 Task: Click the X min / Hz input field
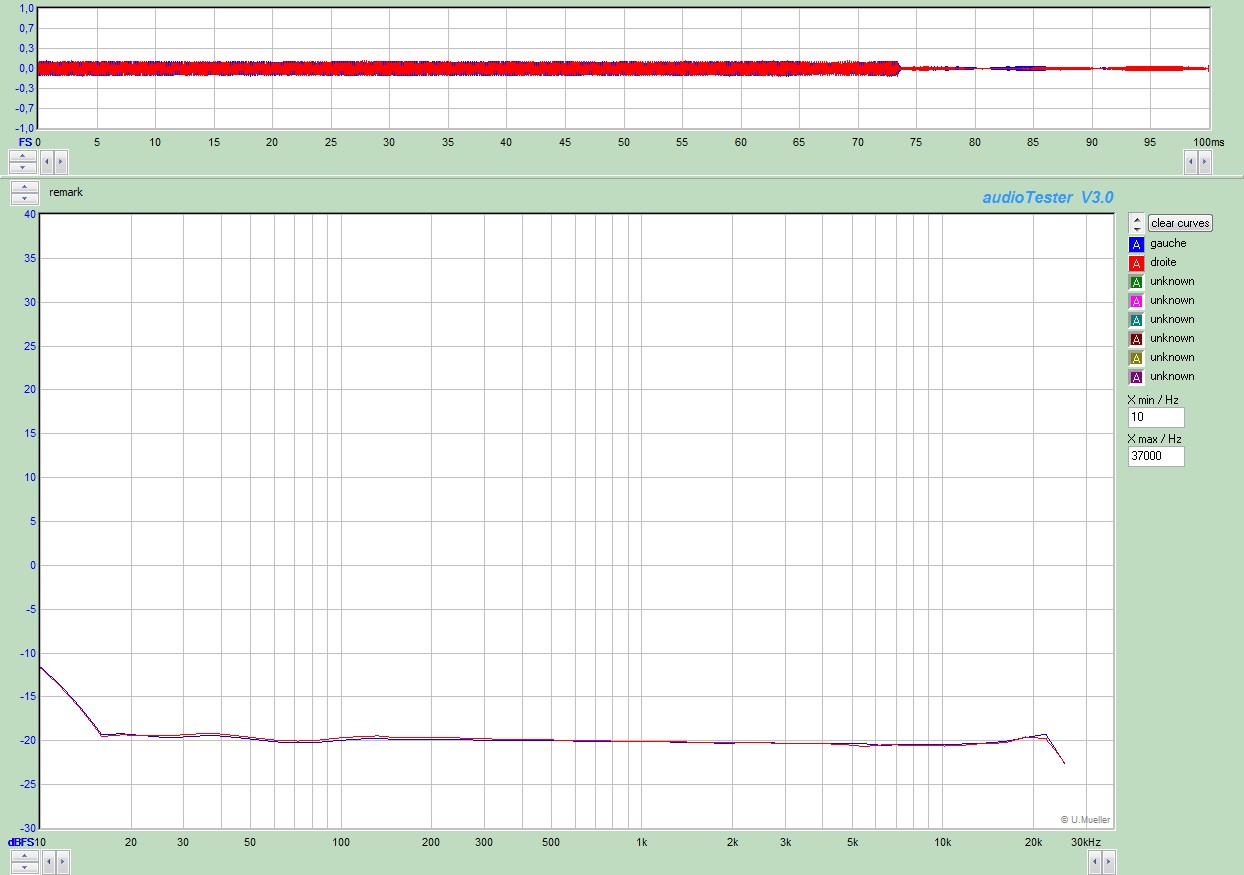[x=1155, y=417]
